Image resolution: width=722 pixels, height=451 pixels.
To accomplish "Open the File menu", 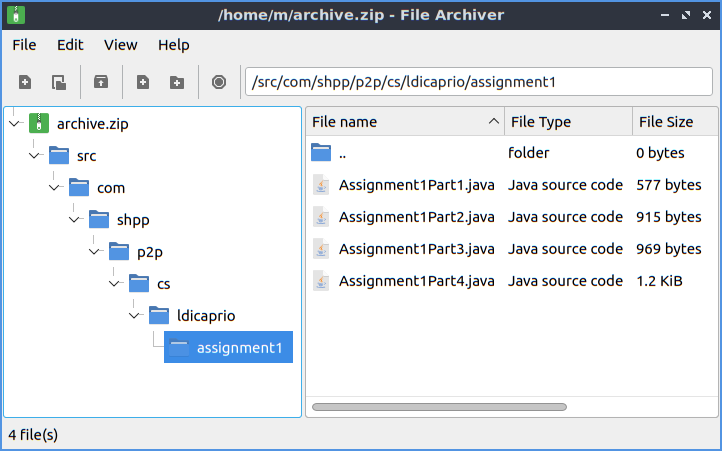I will [x=24, y=45].
